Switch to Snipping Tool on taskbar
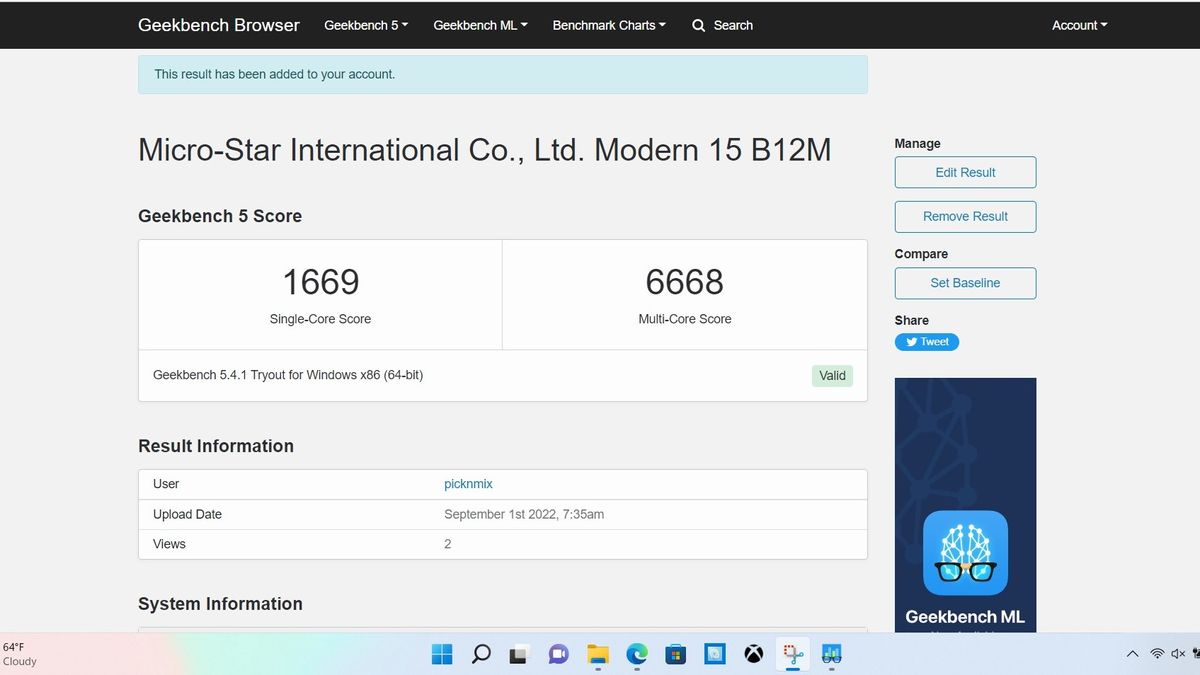Viewport: 1200px width, 675px height. (x=793, y=654)
